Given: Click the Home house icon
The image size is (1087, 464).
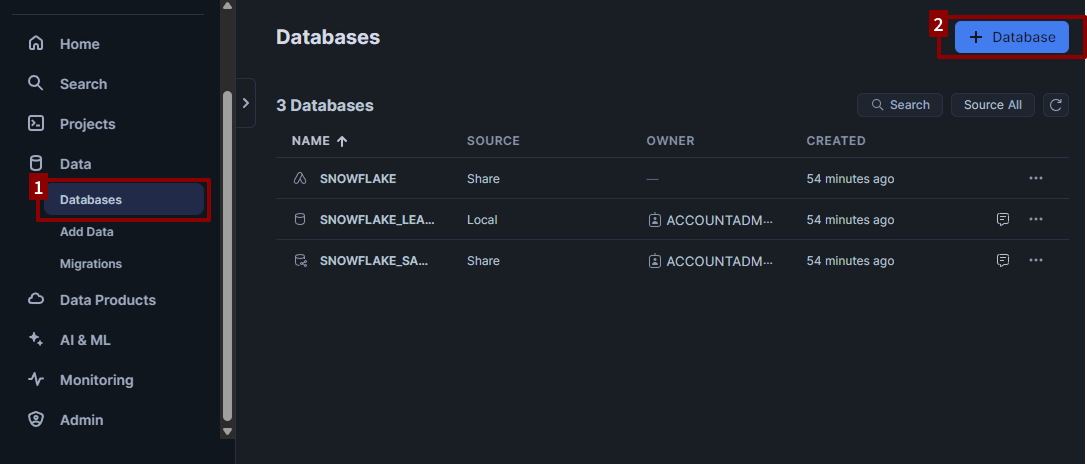Looking at the screenshot, I should (x=35, y=44).
